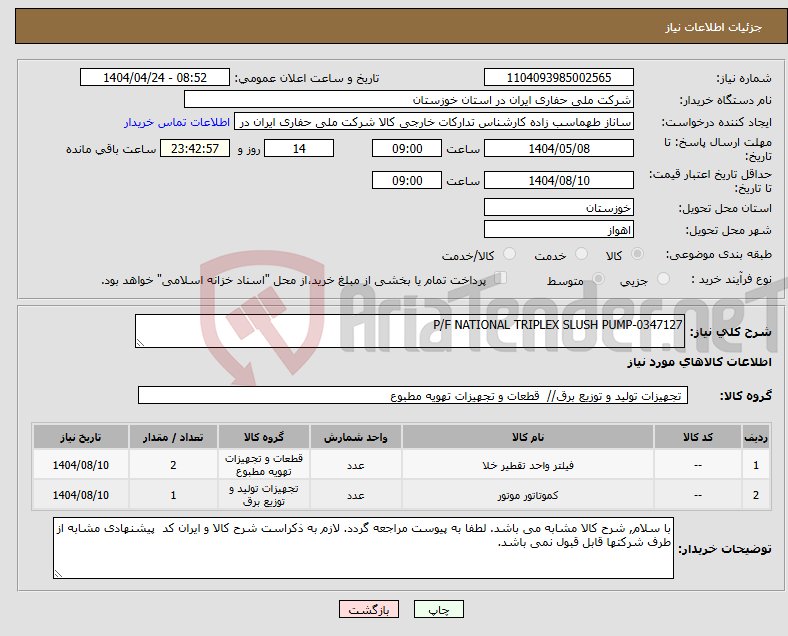Click the اطلاعات کالاهای مورد نیاز heading
Screen dimensions: 788x636
(x=699, y=362)
